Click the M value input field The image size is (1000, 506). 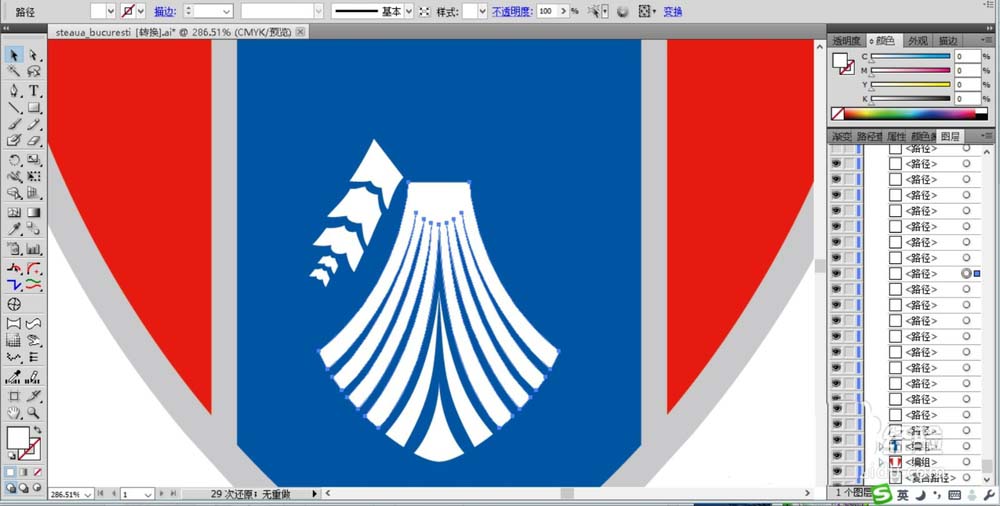[967, 70]
